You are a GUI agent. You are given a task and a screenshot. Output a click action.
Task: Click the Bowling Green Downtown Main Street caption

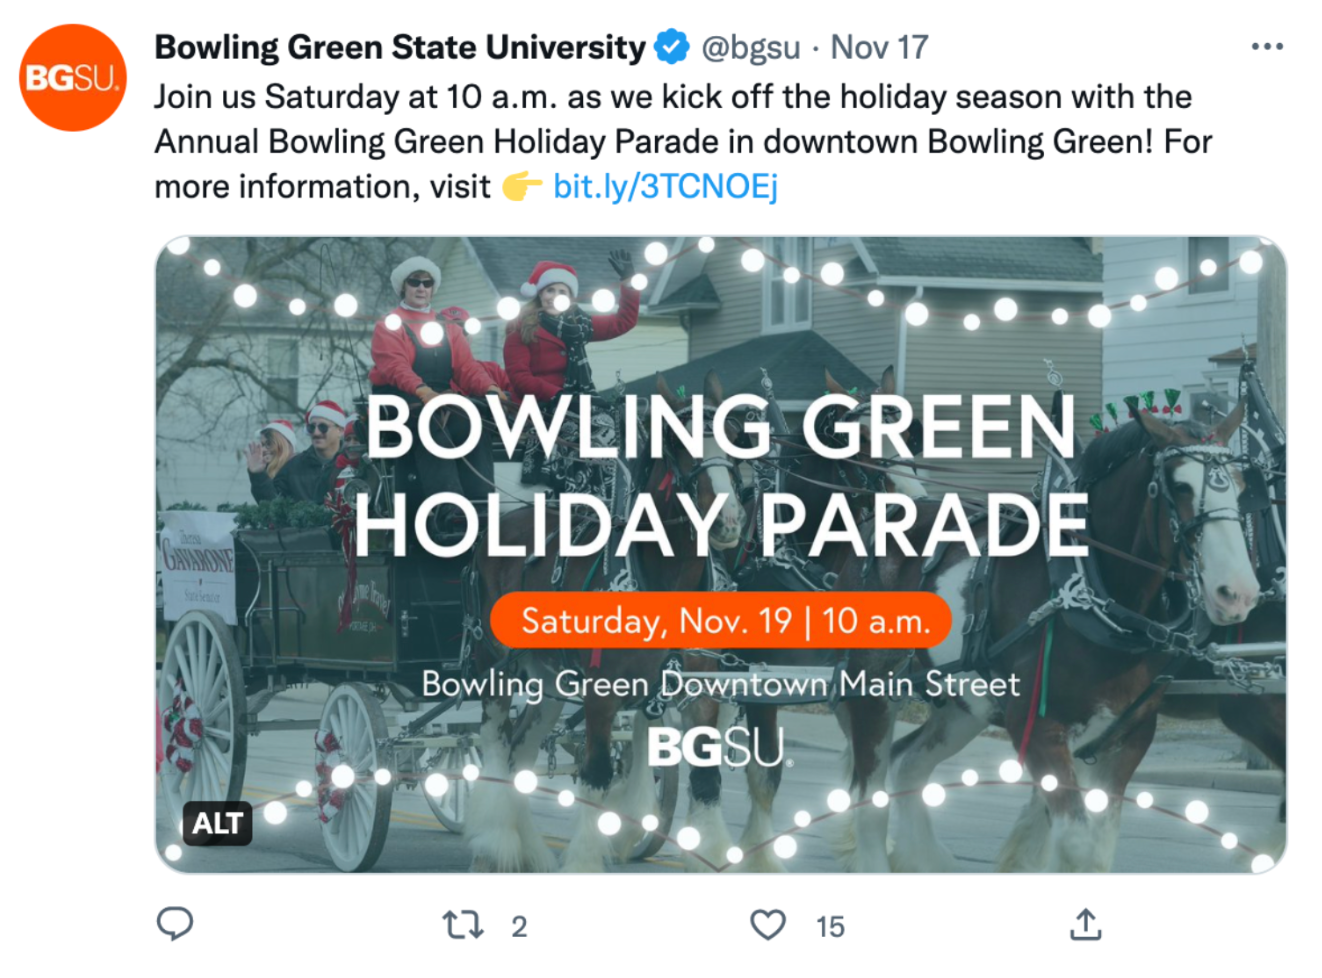720,684
